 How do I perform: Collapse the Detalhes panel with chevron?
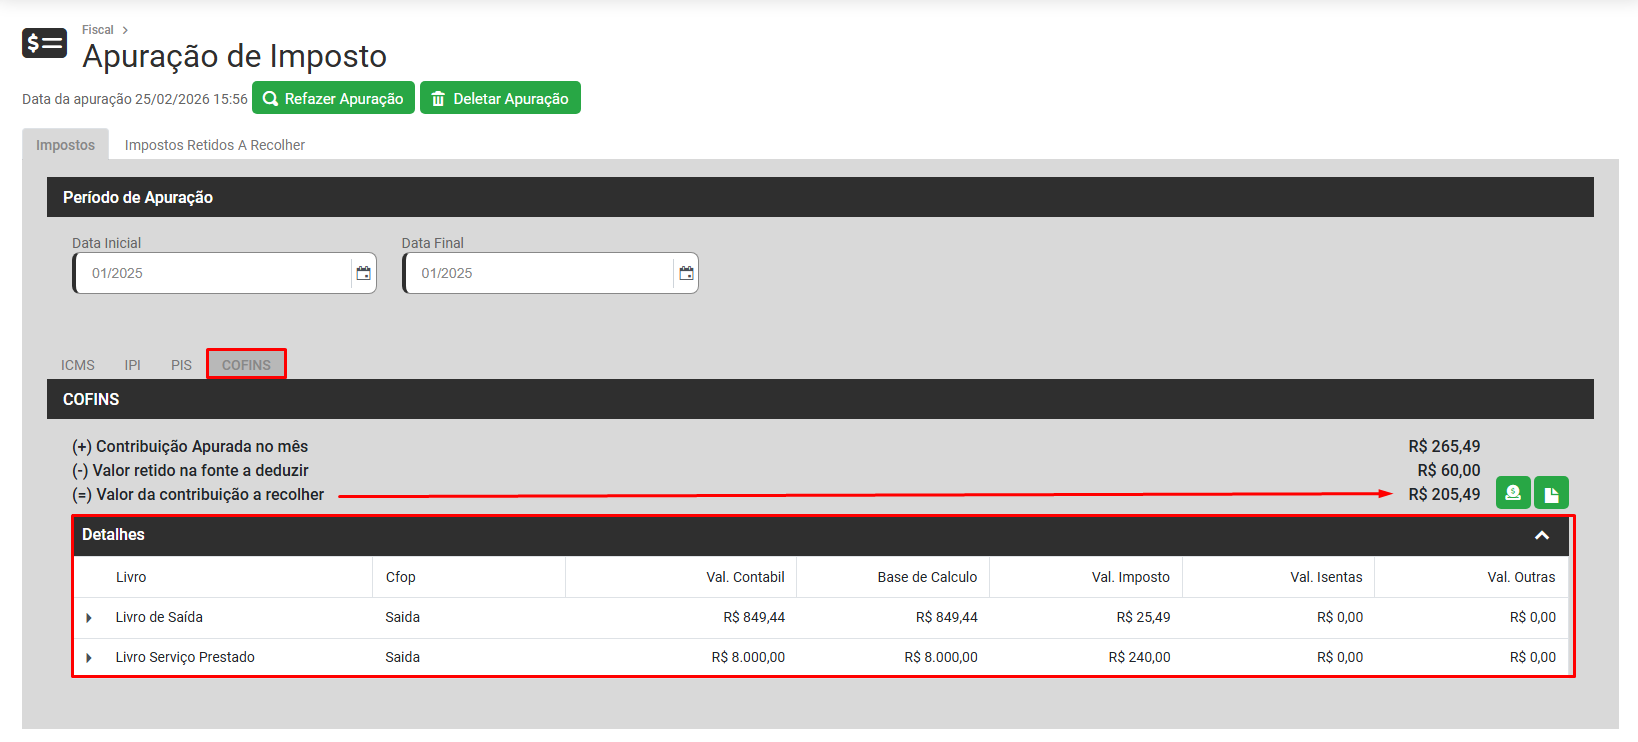[1542, 536]
